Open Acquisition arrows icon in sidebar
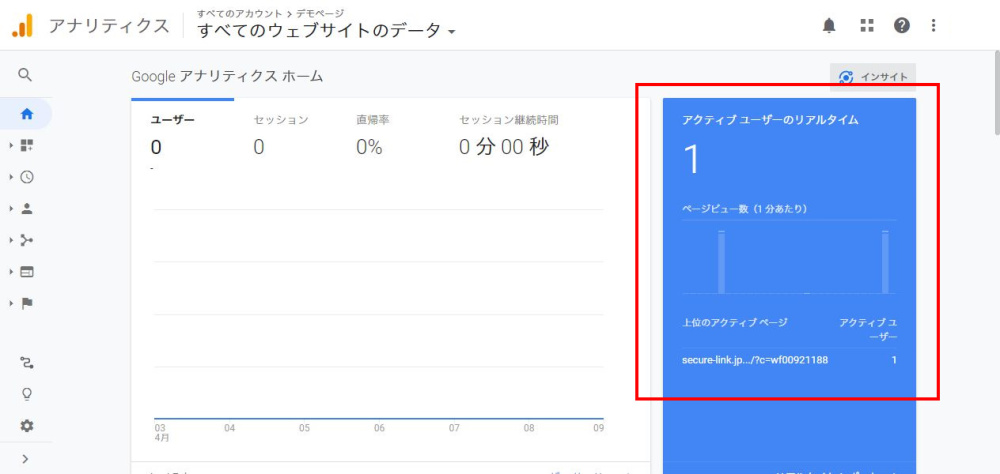The width and height of the screenshot is (1000, 474). (27, 241)
